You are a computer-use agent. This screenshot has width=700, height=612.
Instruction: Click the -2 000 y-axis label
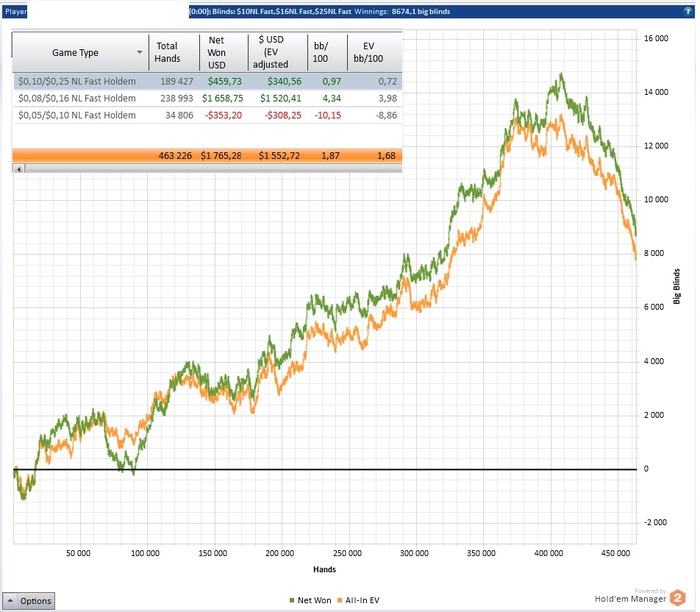click(655, 523)
